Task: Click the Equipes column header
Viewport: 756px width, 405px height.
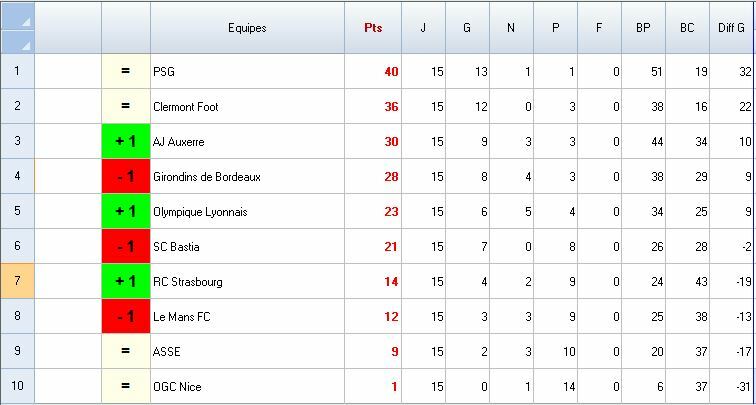Action: pos(247,28)
